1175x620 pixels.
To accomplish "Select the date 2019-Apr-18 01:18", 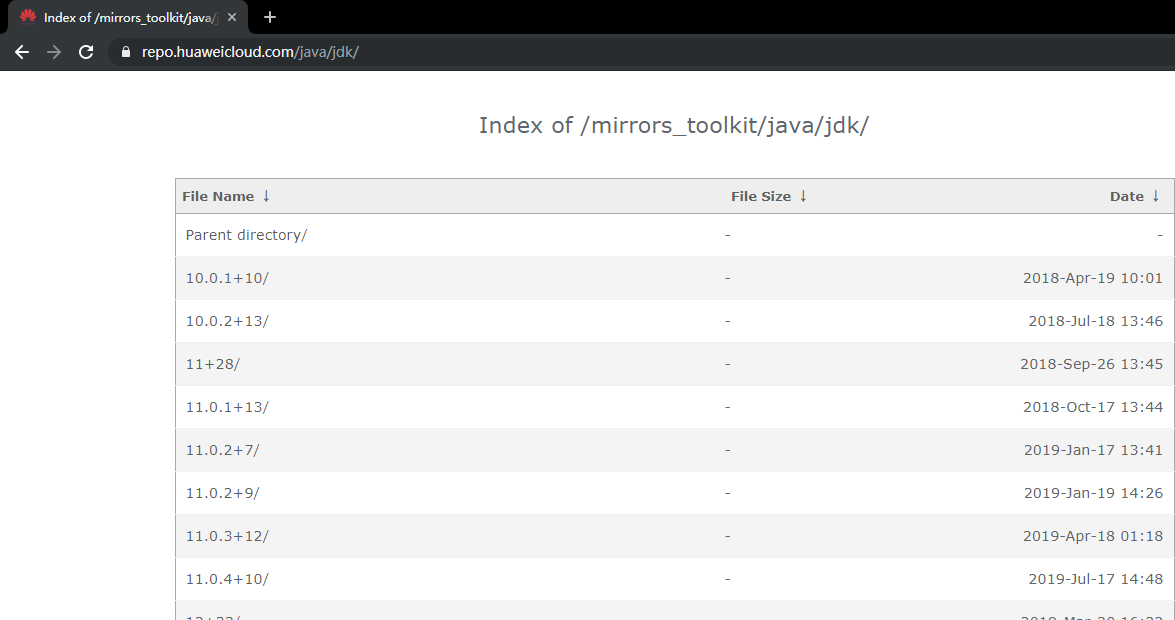I will 1093,536.
